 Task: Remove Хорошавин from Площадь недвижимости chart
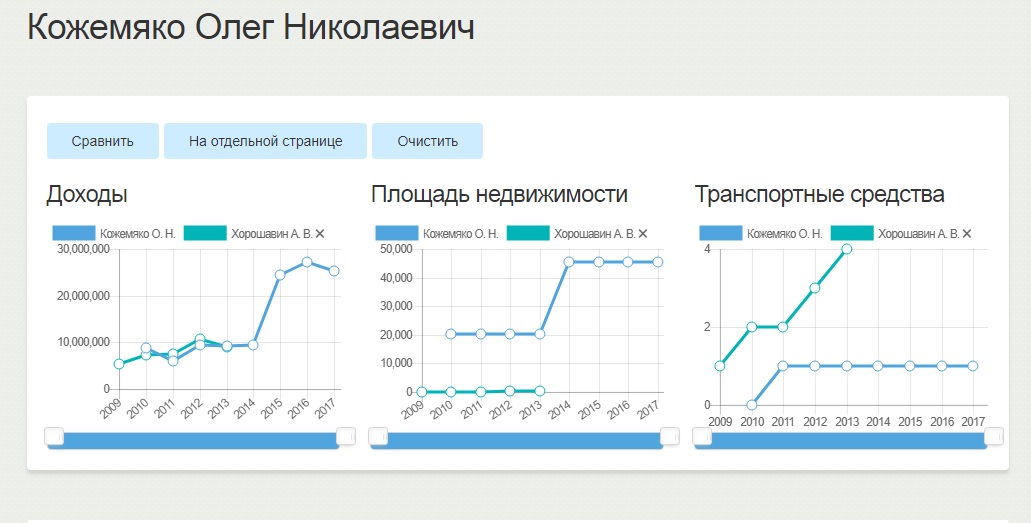(x=643, y=234)
